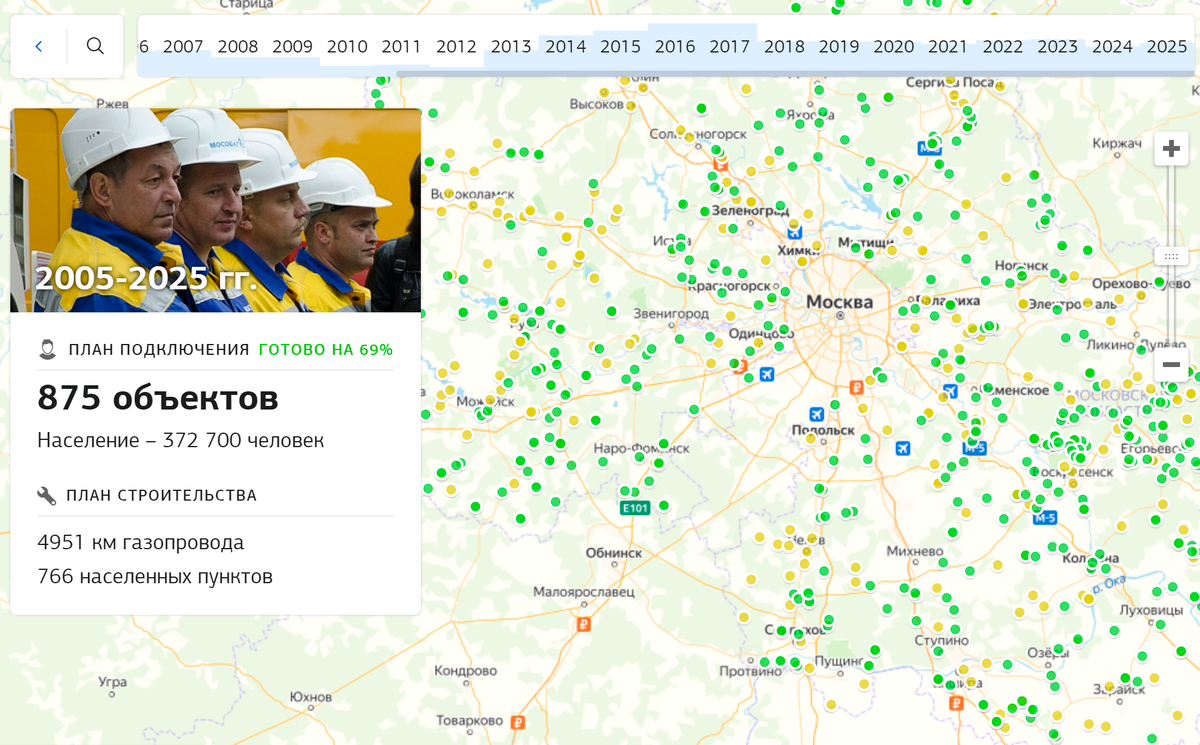Click the wrench icon beside План строительства

(x=47, y=495)
